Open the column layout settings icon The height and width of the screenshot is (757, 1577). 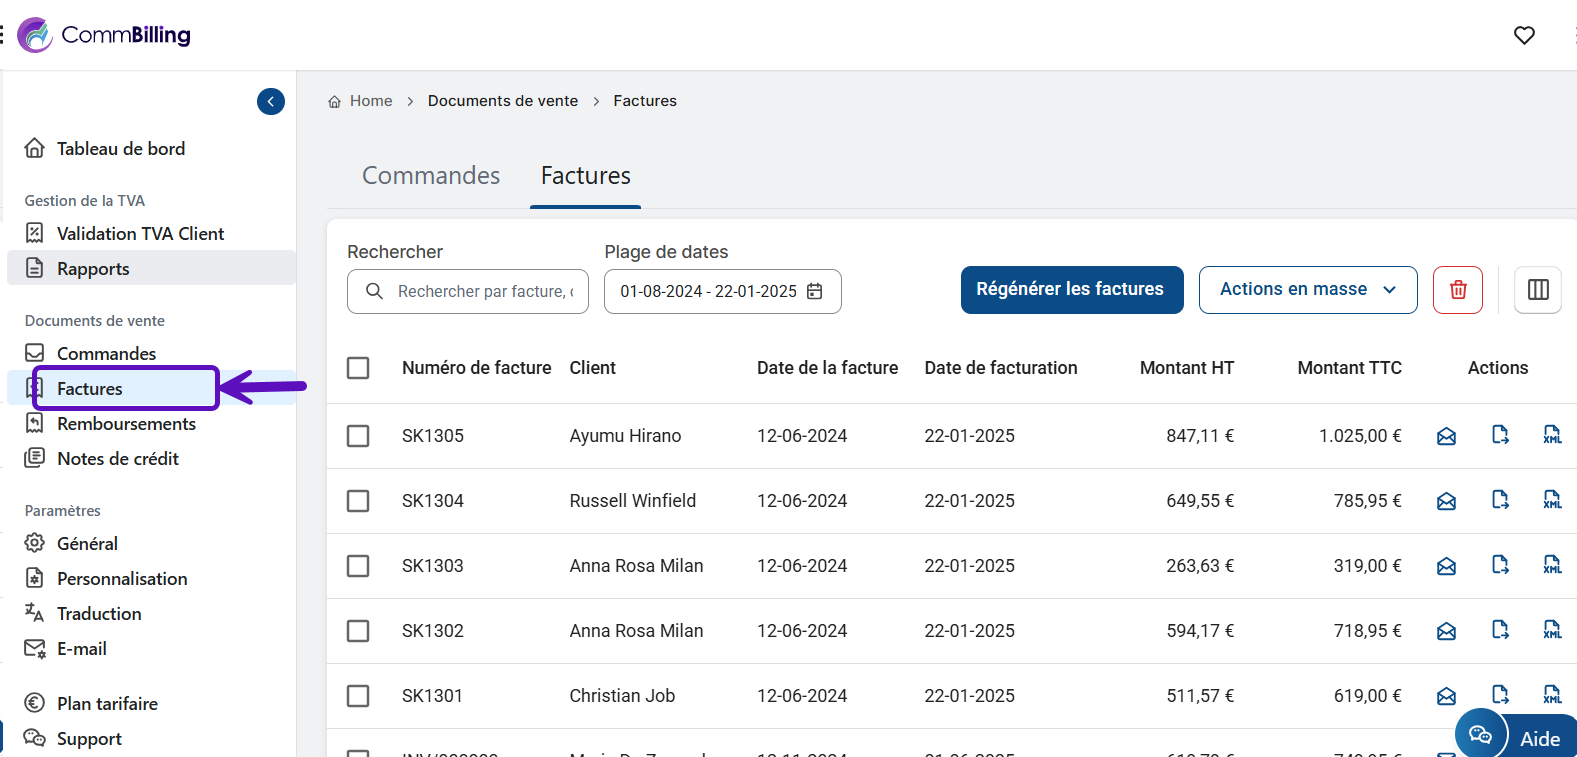1538,290
